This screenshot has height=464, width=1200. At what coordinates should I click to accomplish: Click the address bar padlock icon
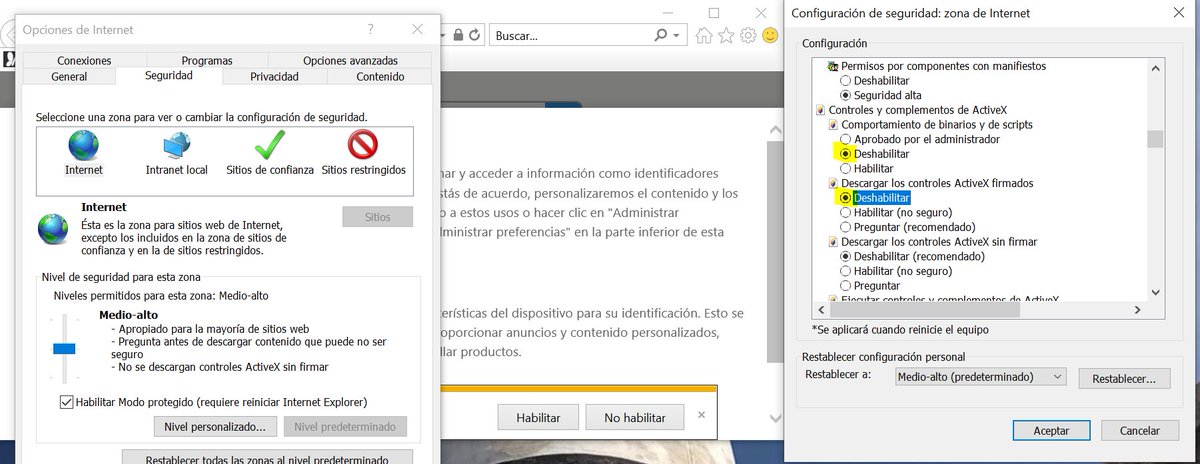click(x=458, y=35)
